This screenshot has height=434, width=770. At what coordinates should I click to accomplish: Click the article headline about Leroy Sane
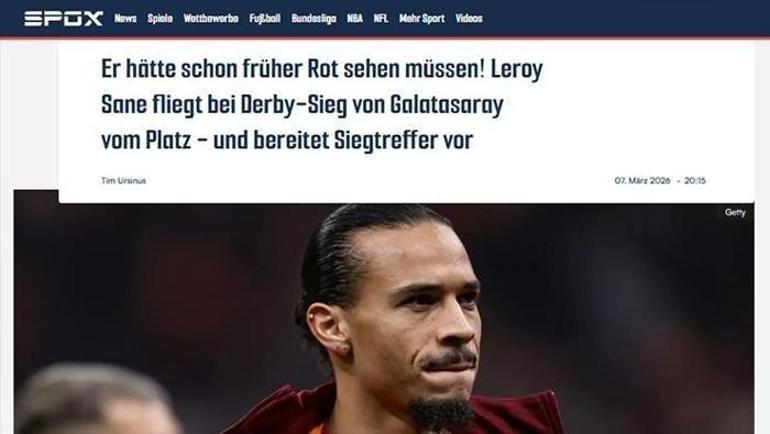tap(322, 105)
